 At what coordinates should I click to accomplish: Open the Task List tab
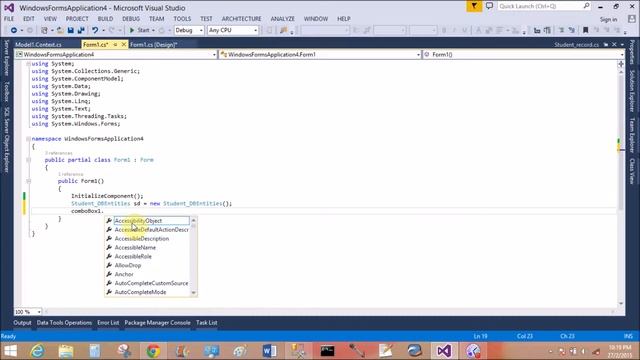207,323
